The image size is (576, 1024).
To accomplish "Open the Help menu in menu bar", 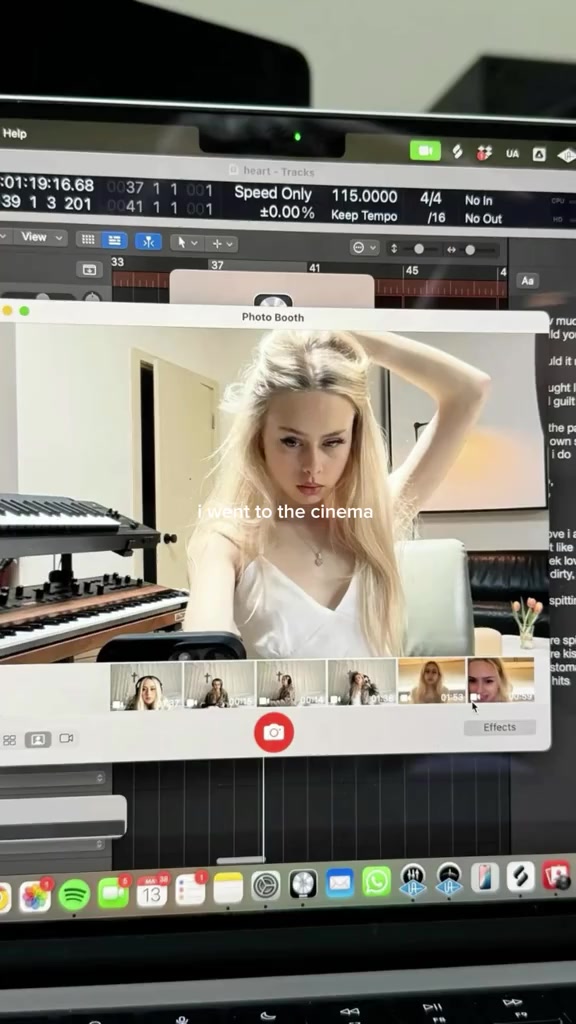I will pyautogui.click(x=14, y=133).
